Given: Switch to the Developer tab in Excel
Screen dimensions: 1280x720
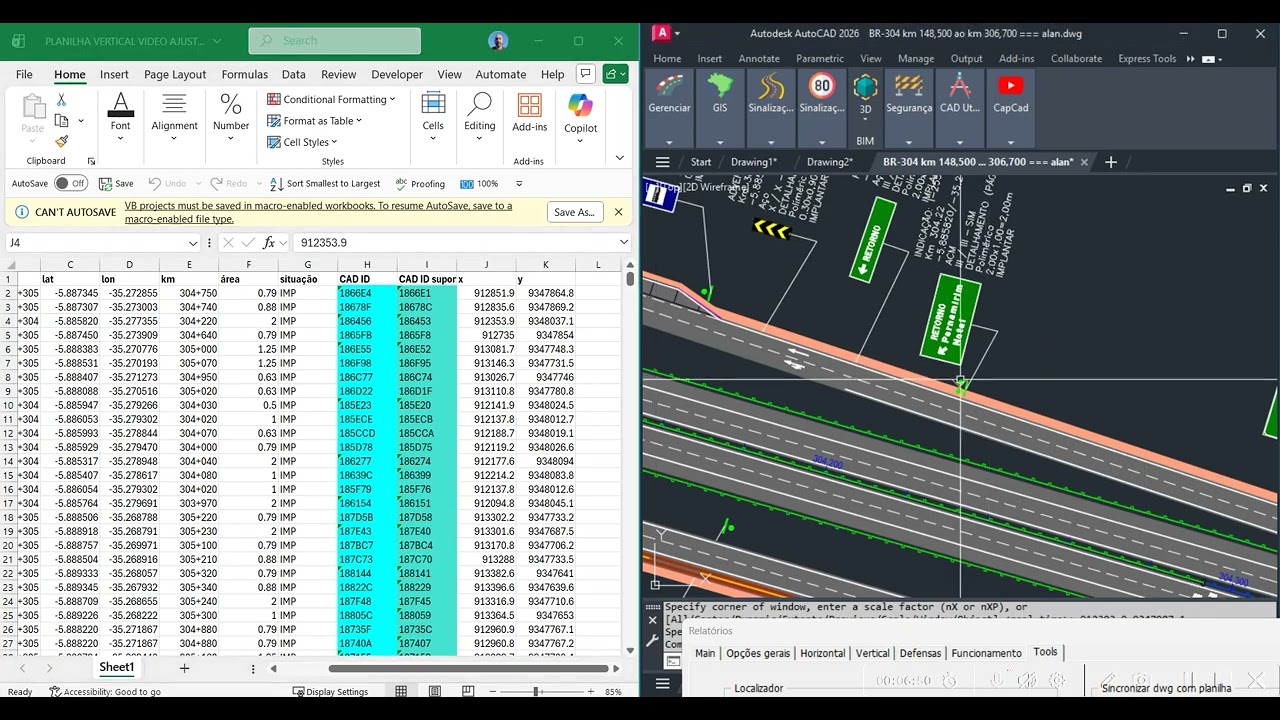Looking at the screenshot, I should tap(397, 74).
